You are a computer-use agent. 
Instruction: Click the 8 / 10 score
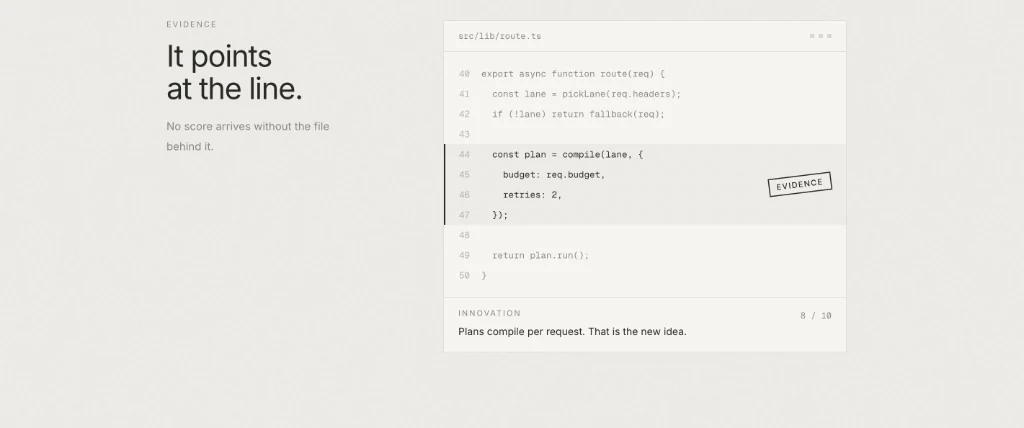tap(816, 316)
